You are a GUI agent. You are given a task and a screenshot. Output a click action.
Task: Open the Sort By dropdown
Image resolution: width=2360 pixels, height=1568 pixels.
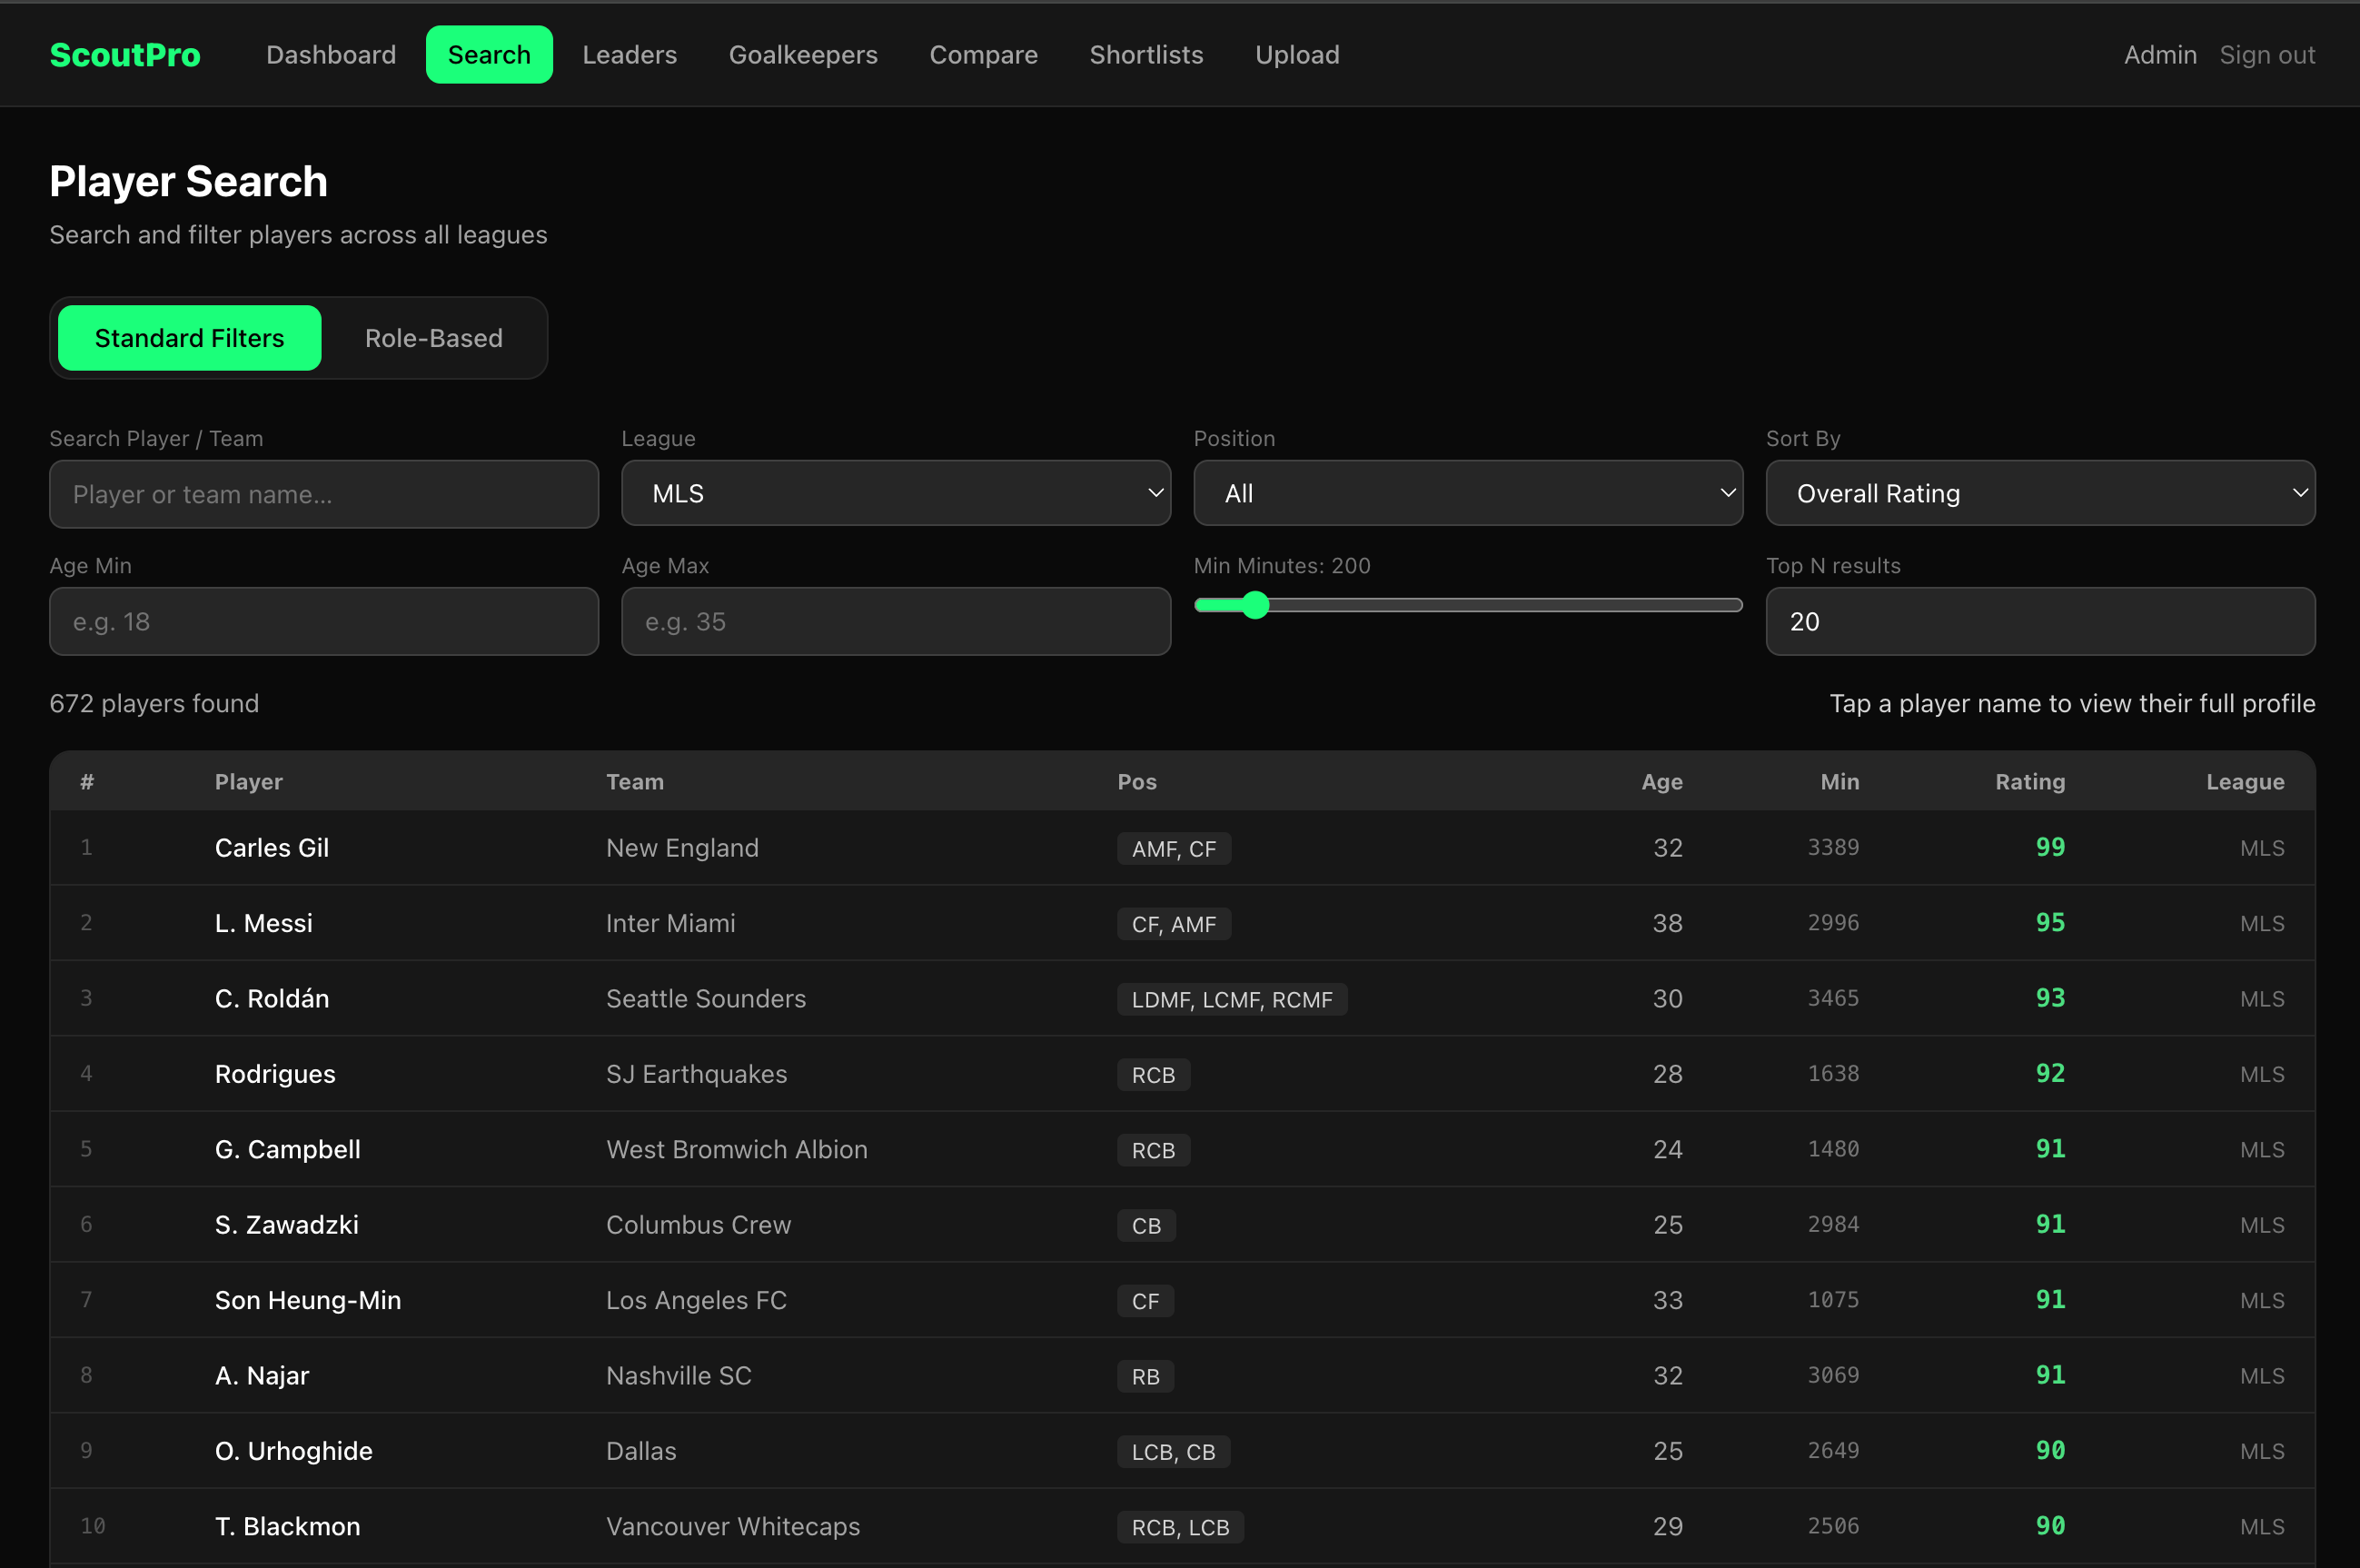click(x=2039, y=493)
